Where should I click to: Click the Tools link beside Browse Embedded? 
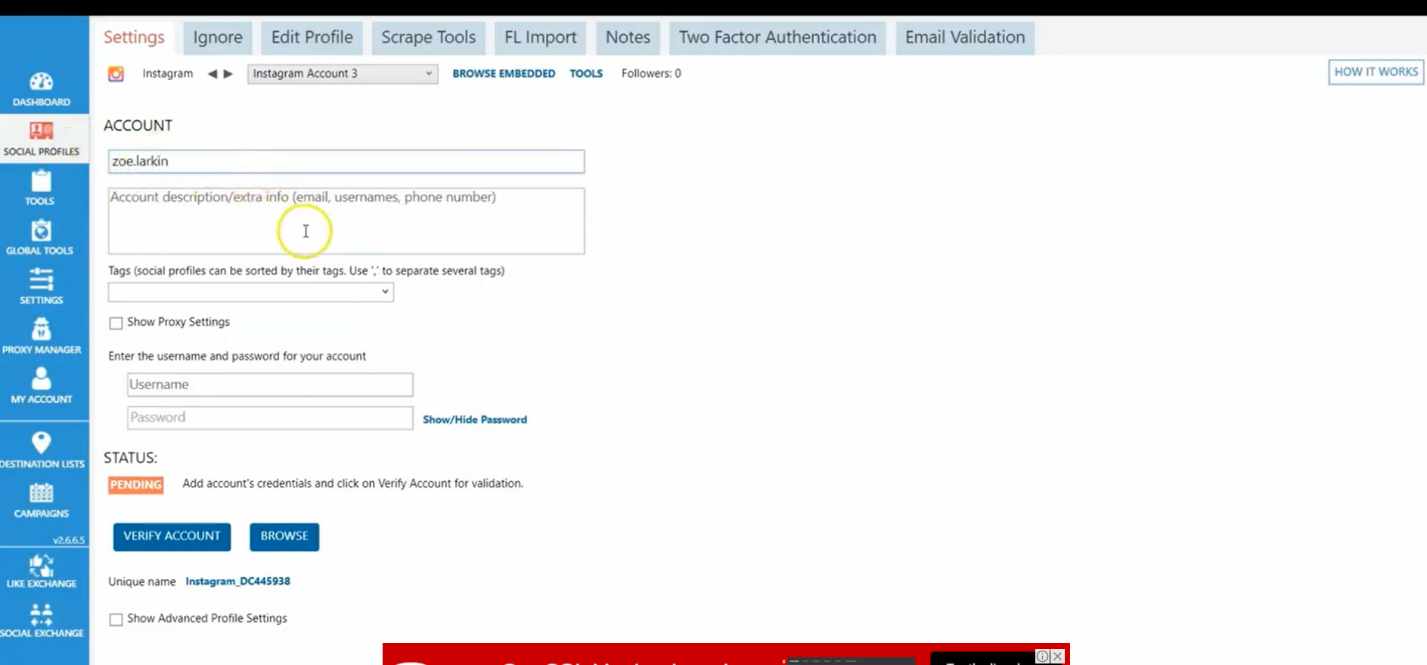pyautogui.click(x=586, y=74)
